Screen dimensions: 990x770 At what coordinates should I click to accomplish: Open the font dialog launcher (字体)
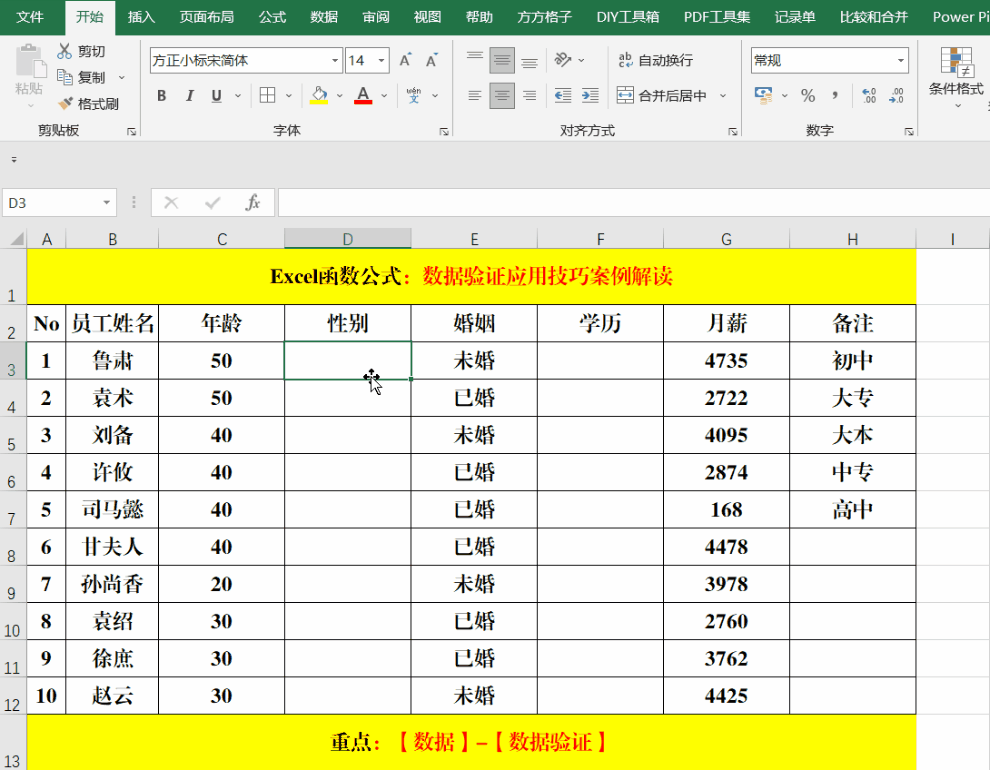click(444, 131)
